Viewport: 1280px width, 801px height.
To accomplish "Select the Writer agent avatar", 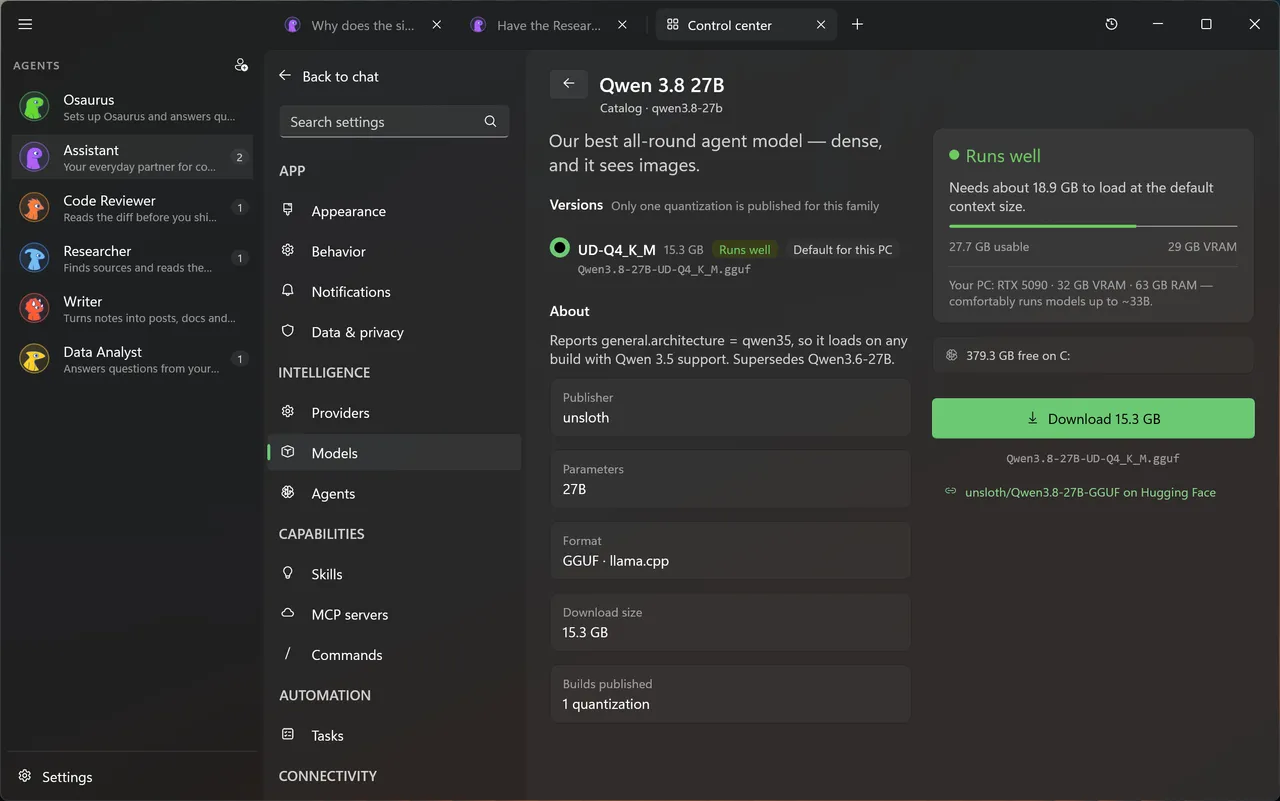I will coord(35,308).
